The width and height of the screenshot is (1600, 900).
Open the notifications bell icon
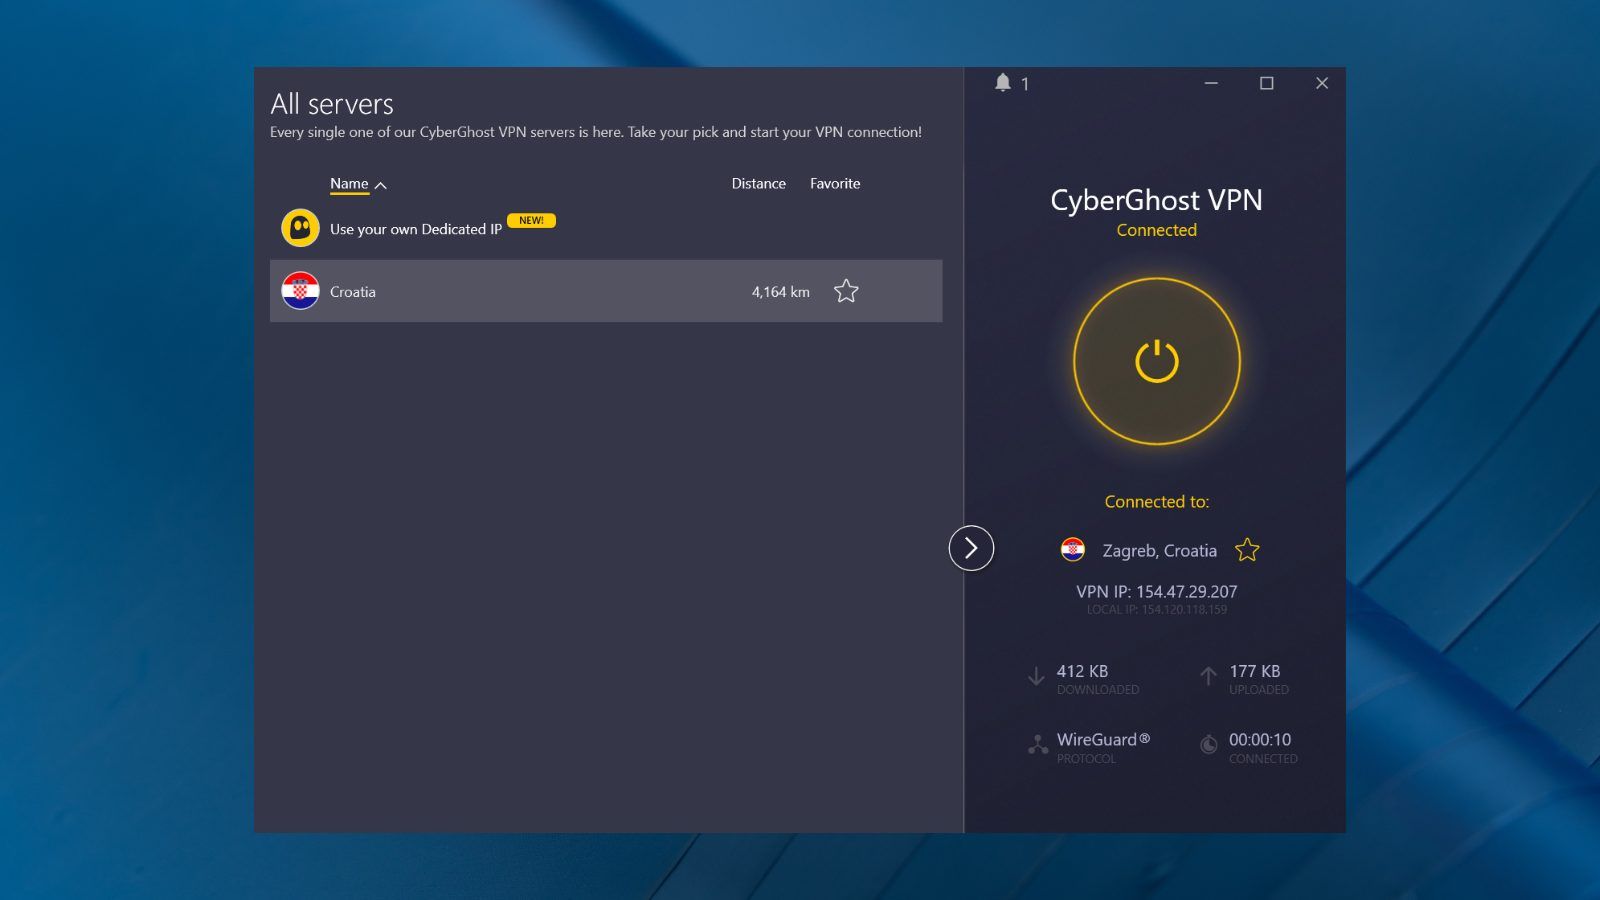point(1003,83)
